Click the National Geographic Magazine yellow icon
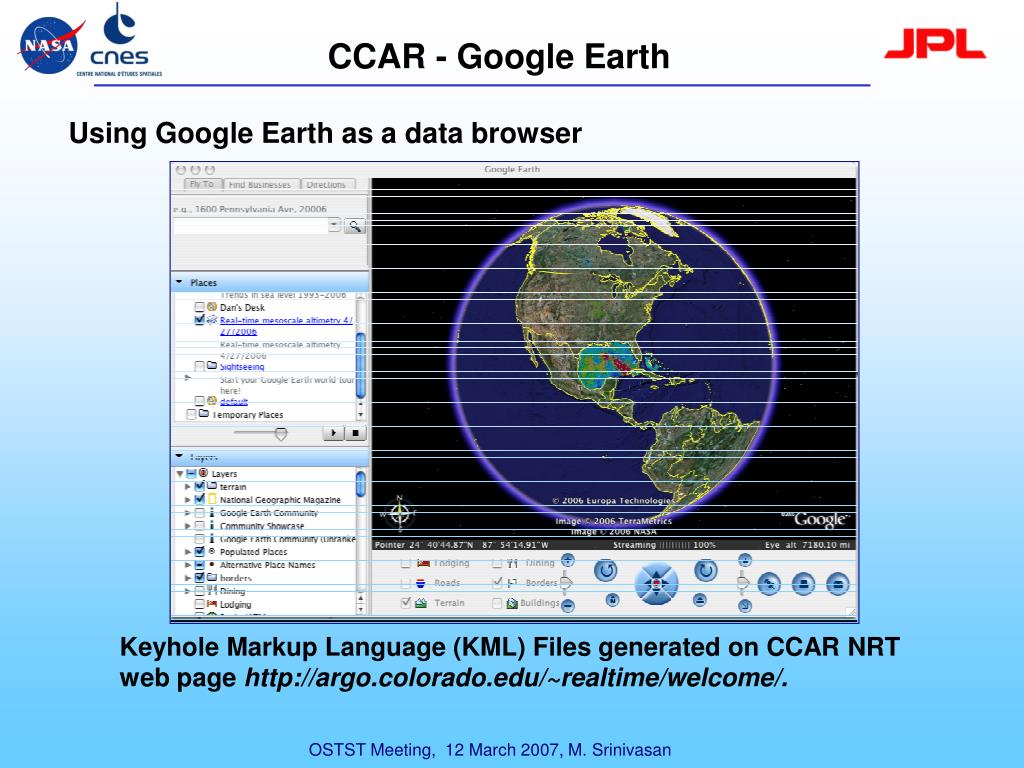Screen dimensions: 1024x768 point(212,499)
